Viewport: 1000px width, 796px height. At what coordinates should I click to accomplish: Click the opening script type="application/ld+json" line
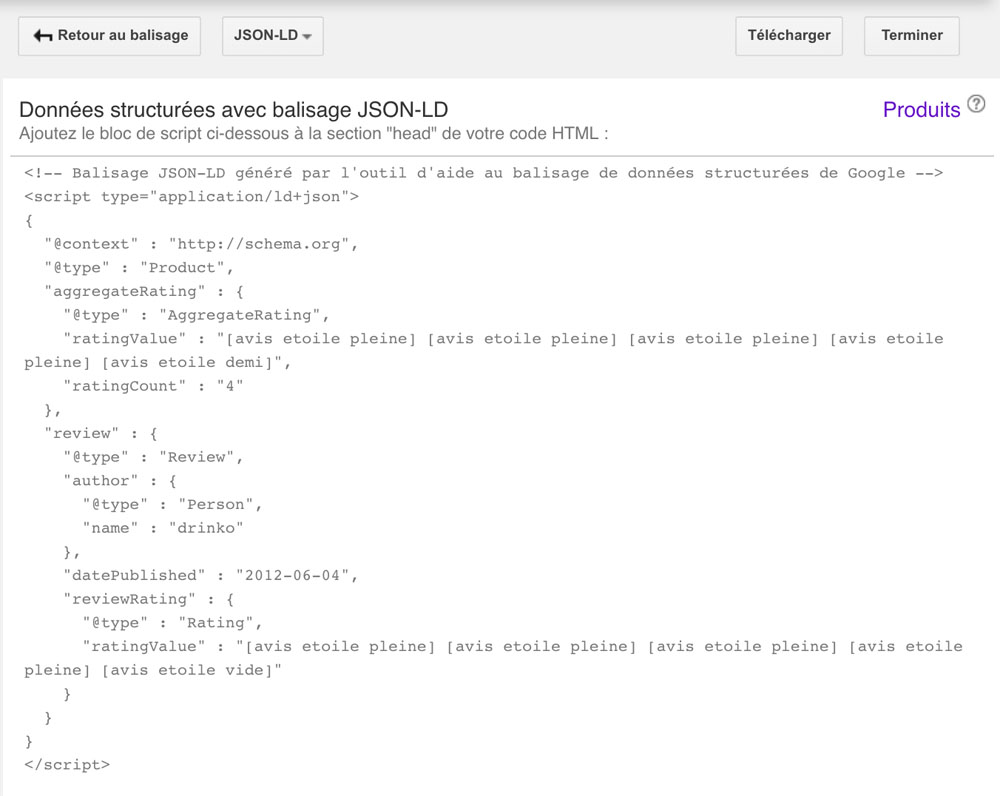(191, 196)
